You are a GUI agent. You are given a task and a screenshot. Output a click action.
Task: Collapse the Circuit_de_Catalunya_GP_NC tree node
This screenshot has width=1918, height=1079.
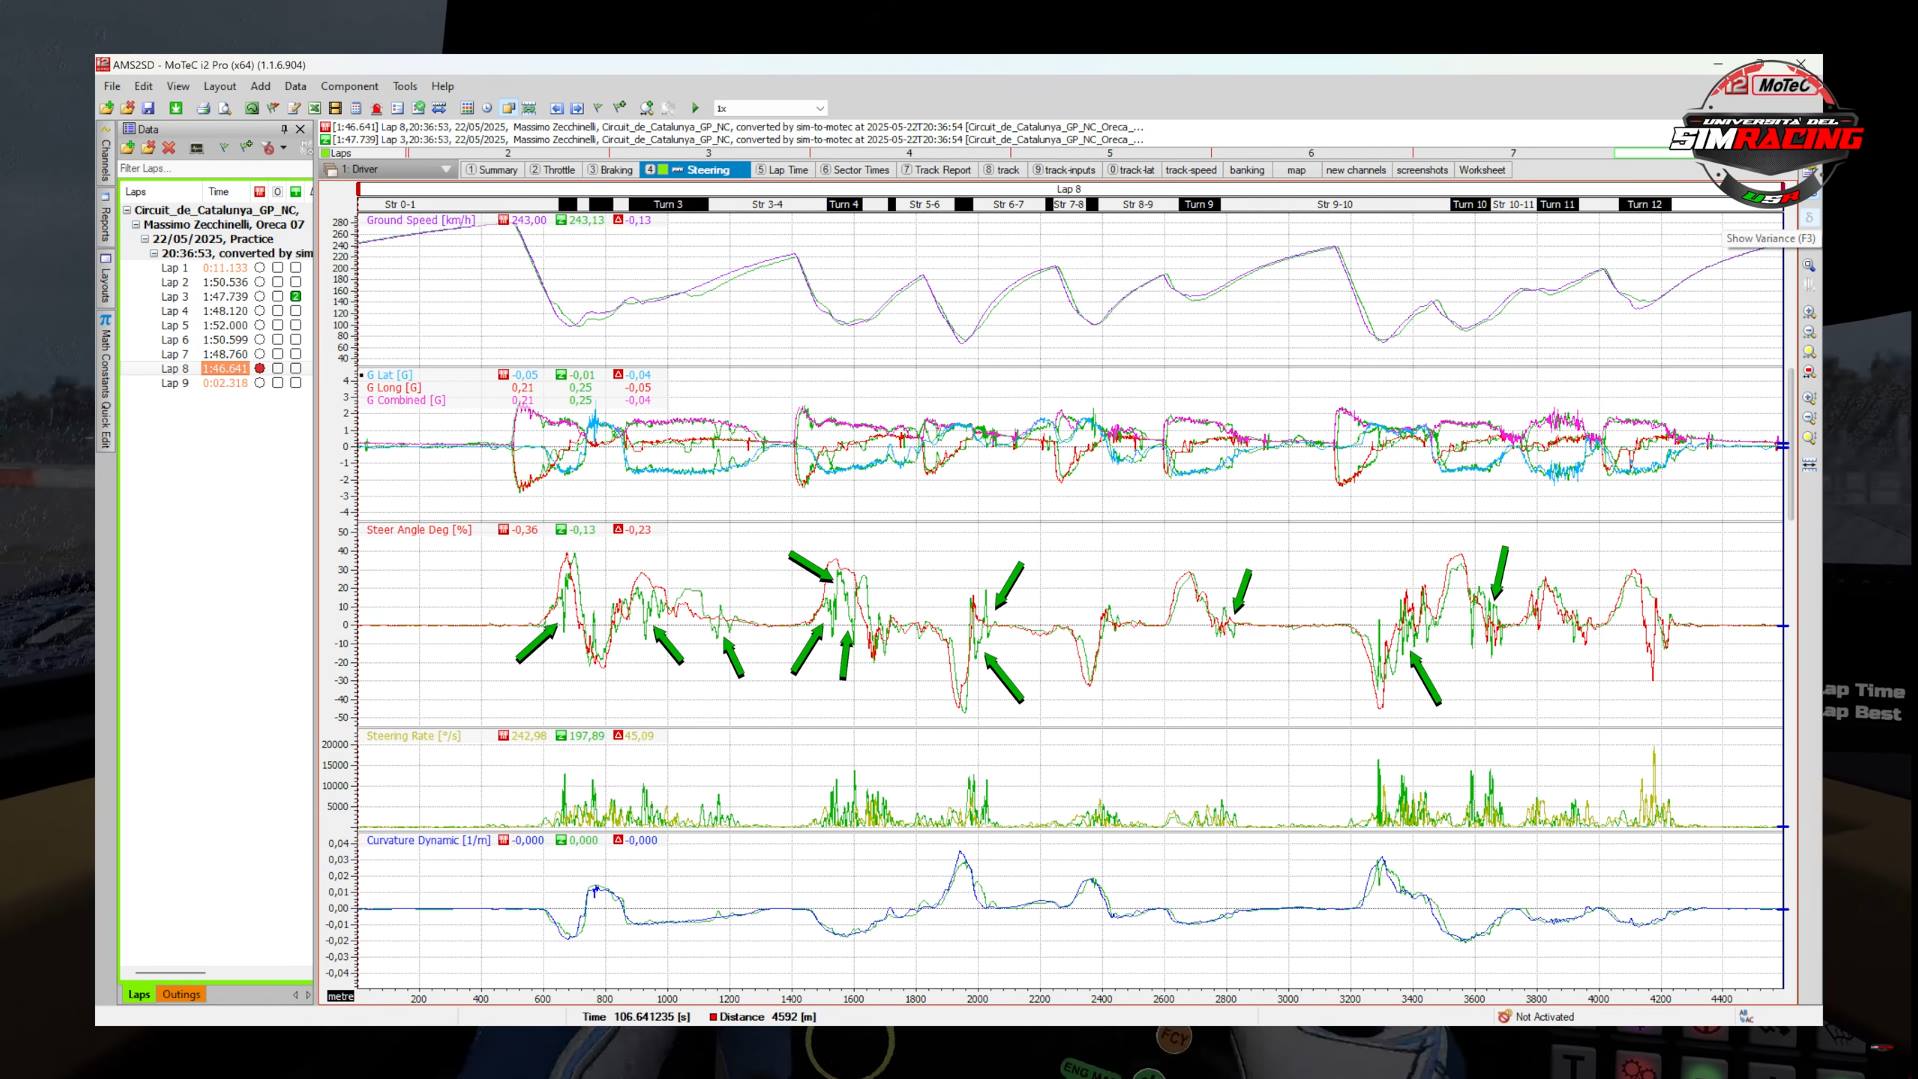click(128, 211)
